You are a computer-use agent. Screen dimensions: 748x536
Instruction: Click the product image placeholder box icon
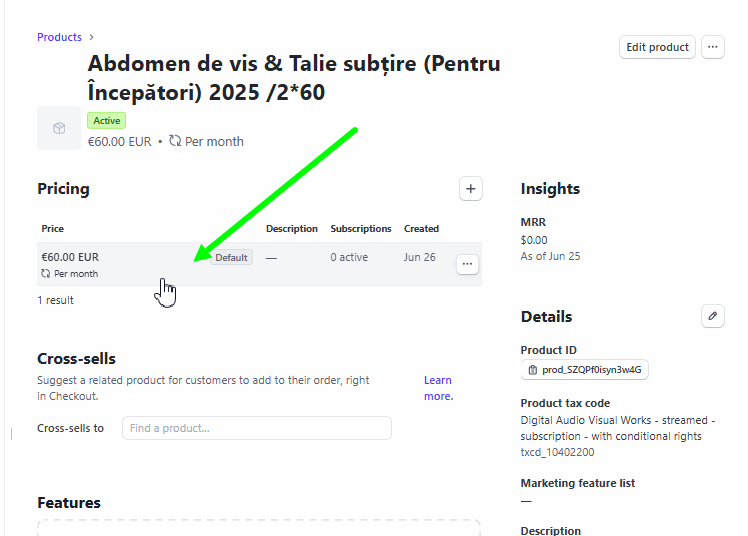point(59,128)
